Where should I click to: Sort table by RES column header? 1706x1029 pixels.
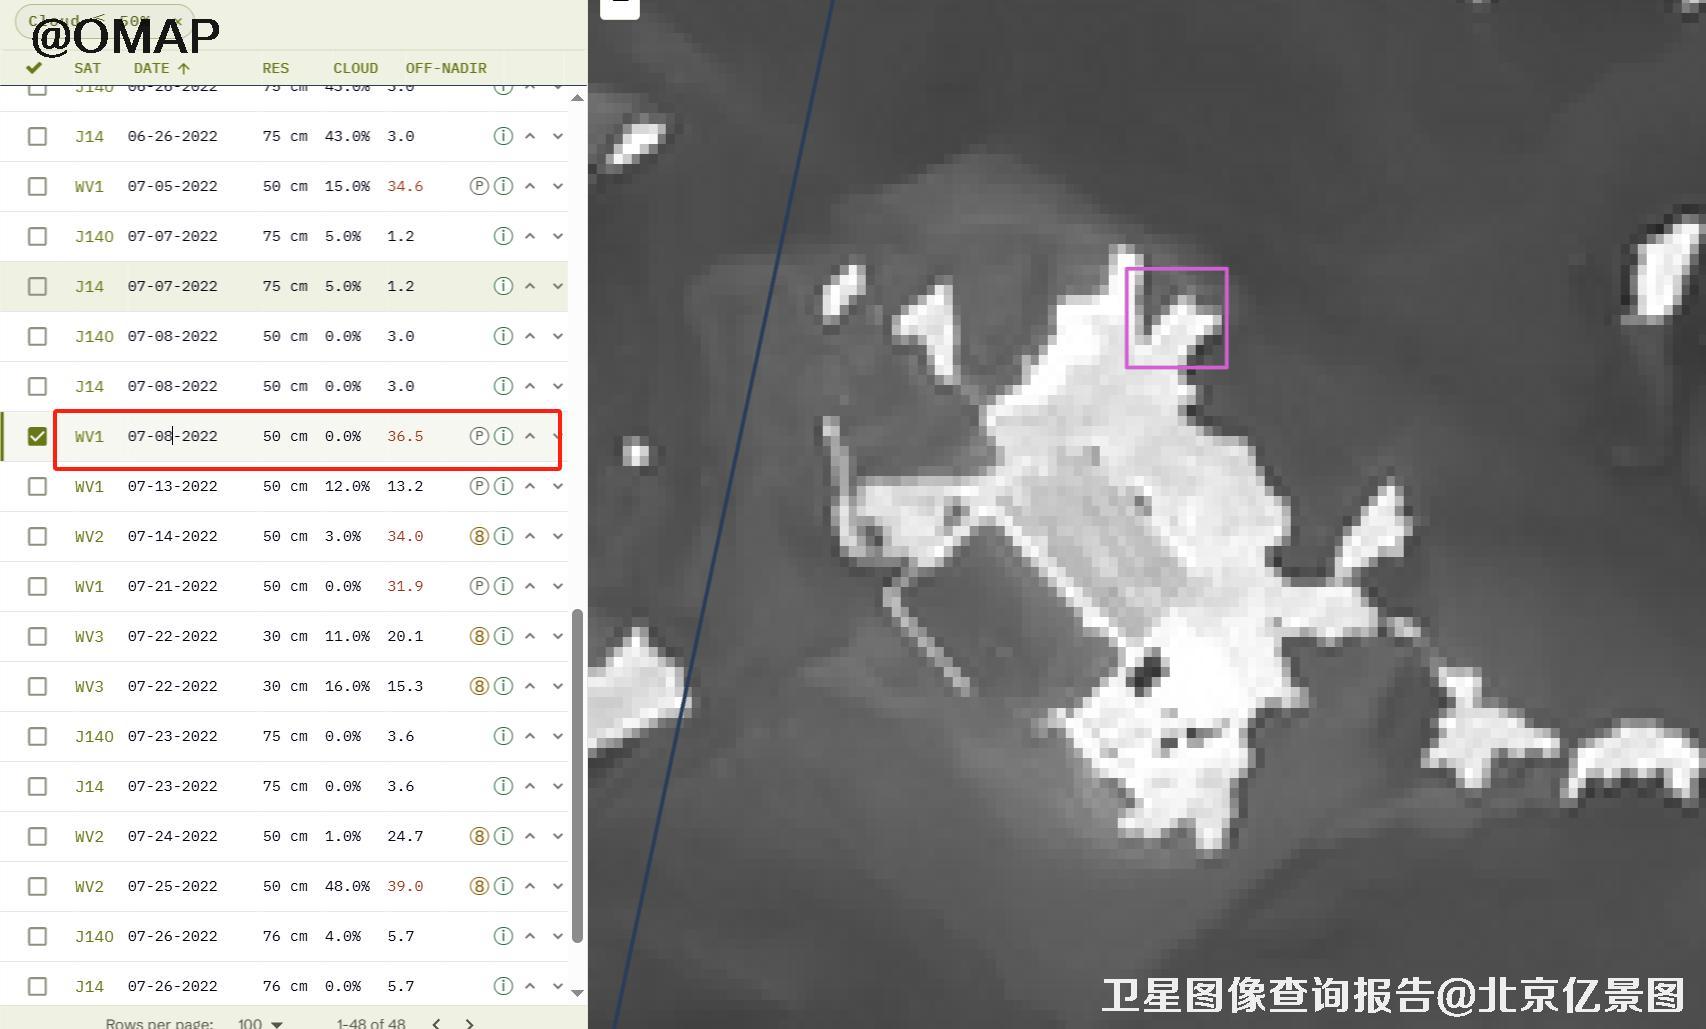(275, 68)
